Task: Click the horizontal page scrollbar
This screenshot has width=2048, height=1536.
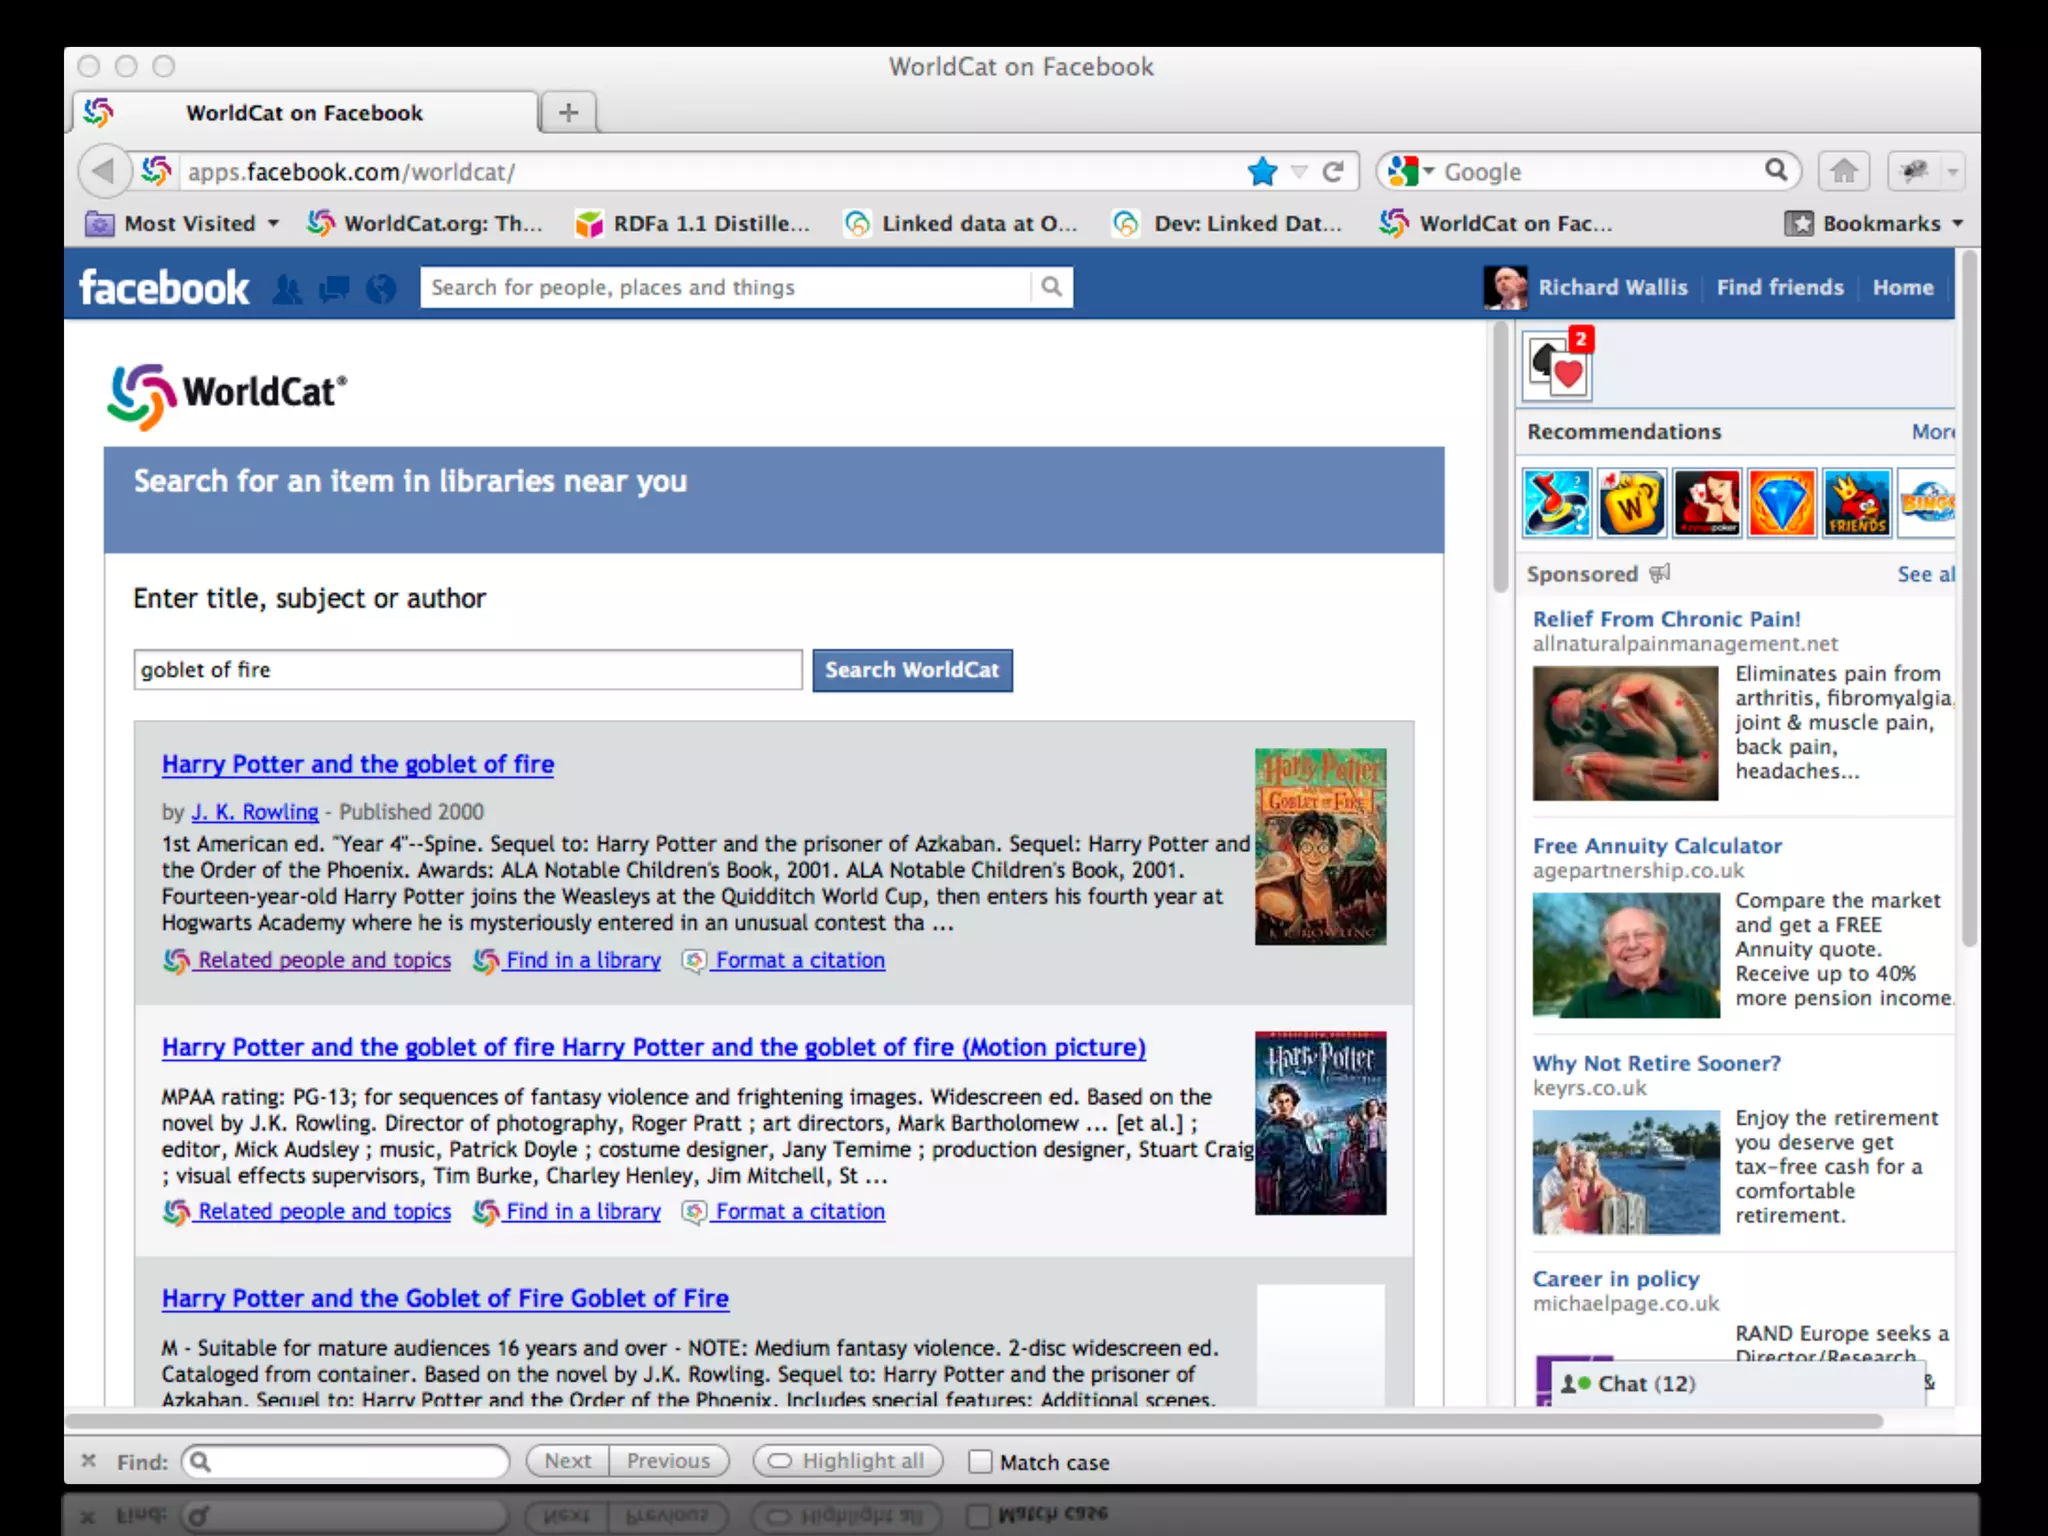Action: 972,1421
